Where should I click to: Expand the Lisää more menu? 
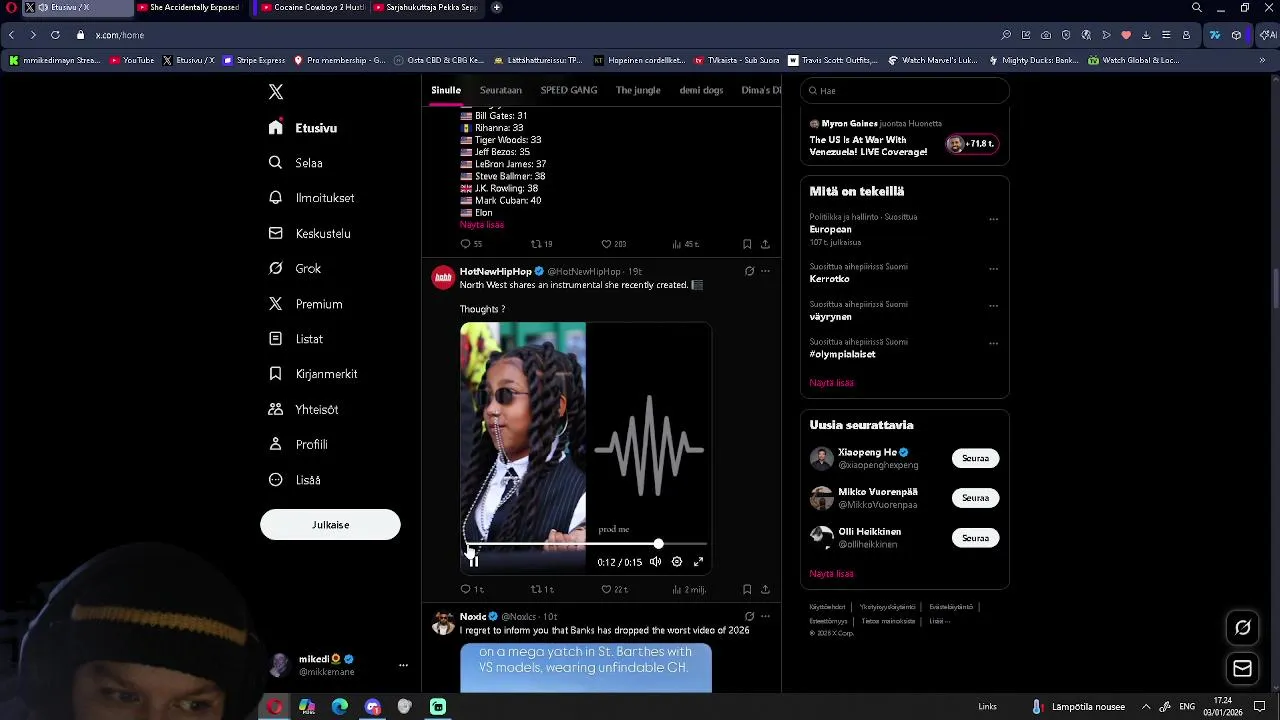295,480
